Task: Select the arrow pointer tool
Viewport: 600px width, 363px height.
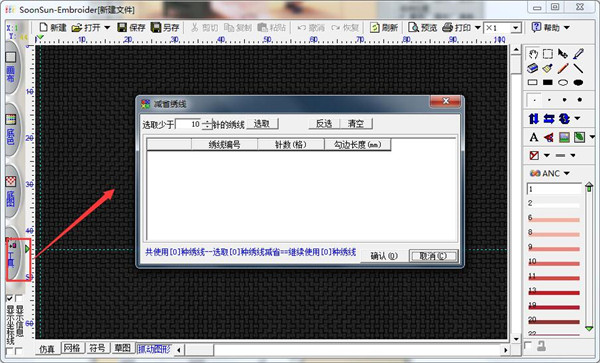Action: pyautogui.click(x=563, y=54)
